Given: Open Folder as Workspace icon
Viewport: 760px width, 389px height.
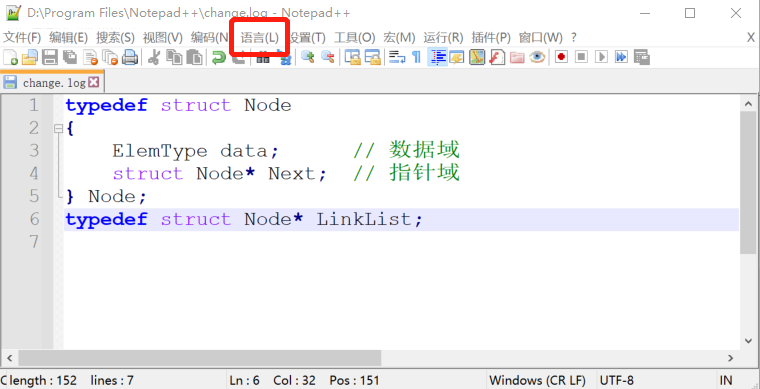Looking at the screenshot, I should (x=517, y=57).
